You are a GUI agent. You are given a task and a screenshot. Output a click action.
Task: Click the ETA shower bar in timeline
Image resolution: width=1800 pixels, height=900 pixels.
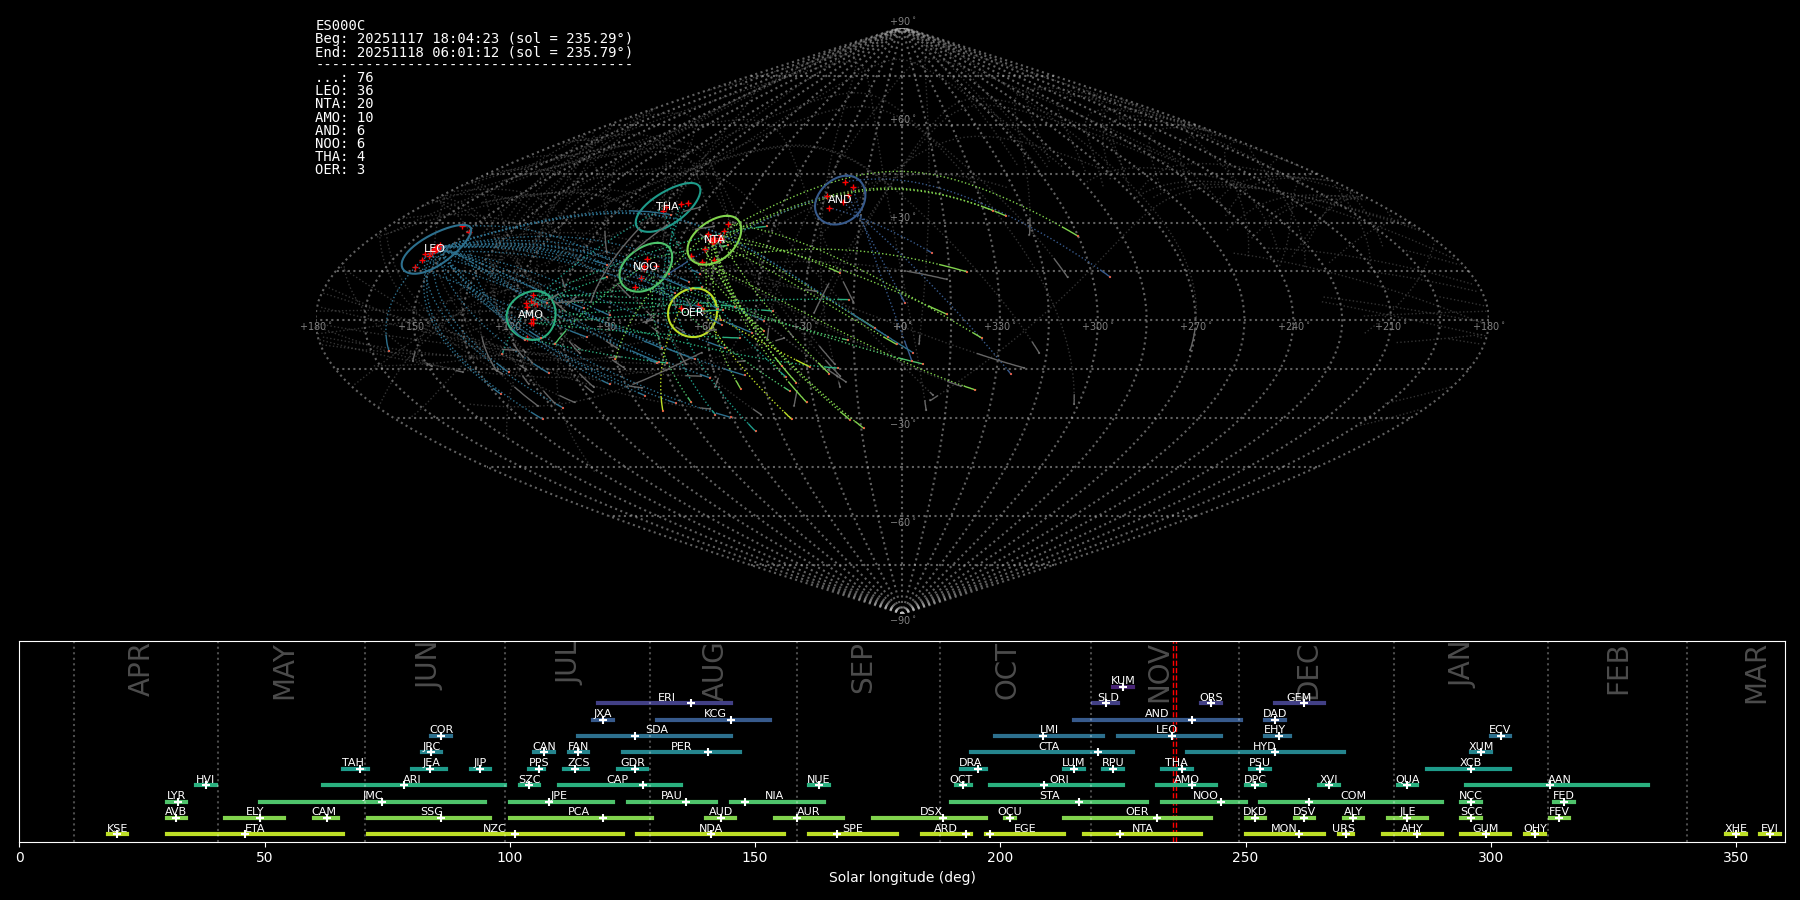coord(254,834)
